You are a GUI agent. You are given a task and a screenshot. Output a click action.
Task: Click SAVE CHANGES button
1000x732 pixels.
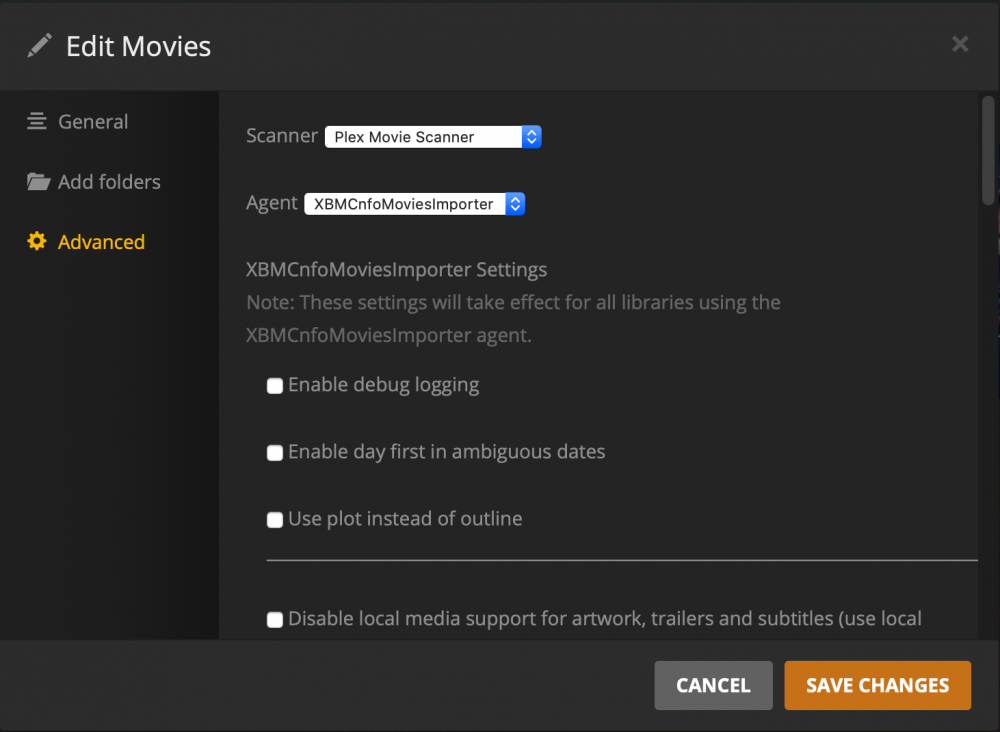pyautogui.click(x=878, y=685)
